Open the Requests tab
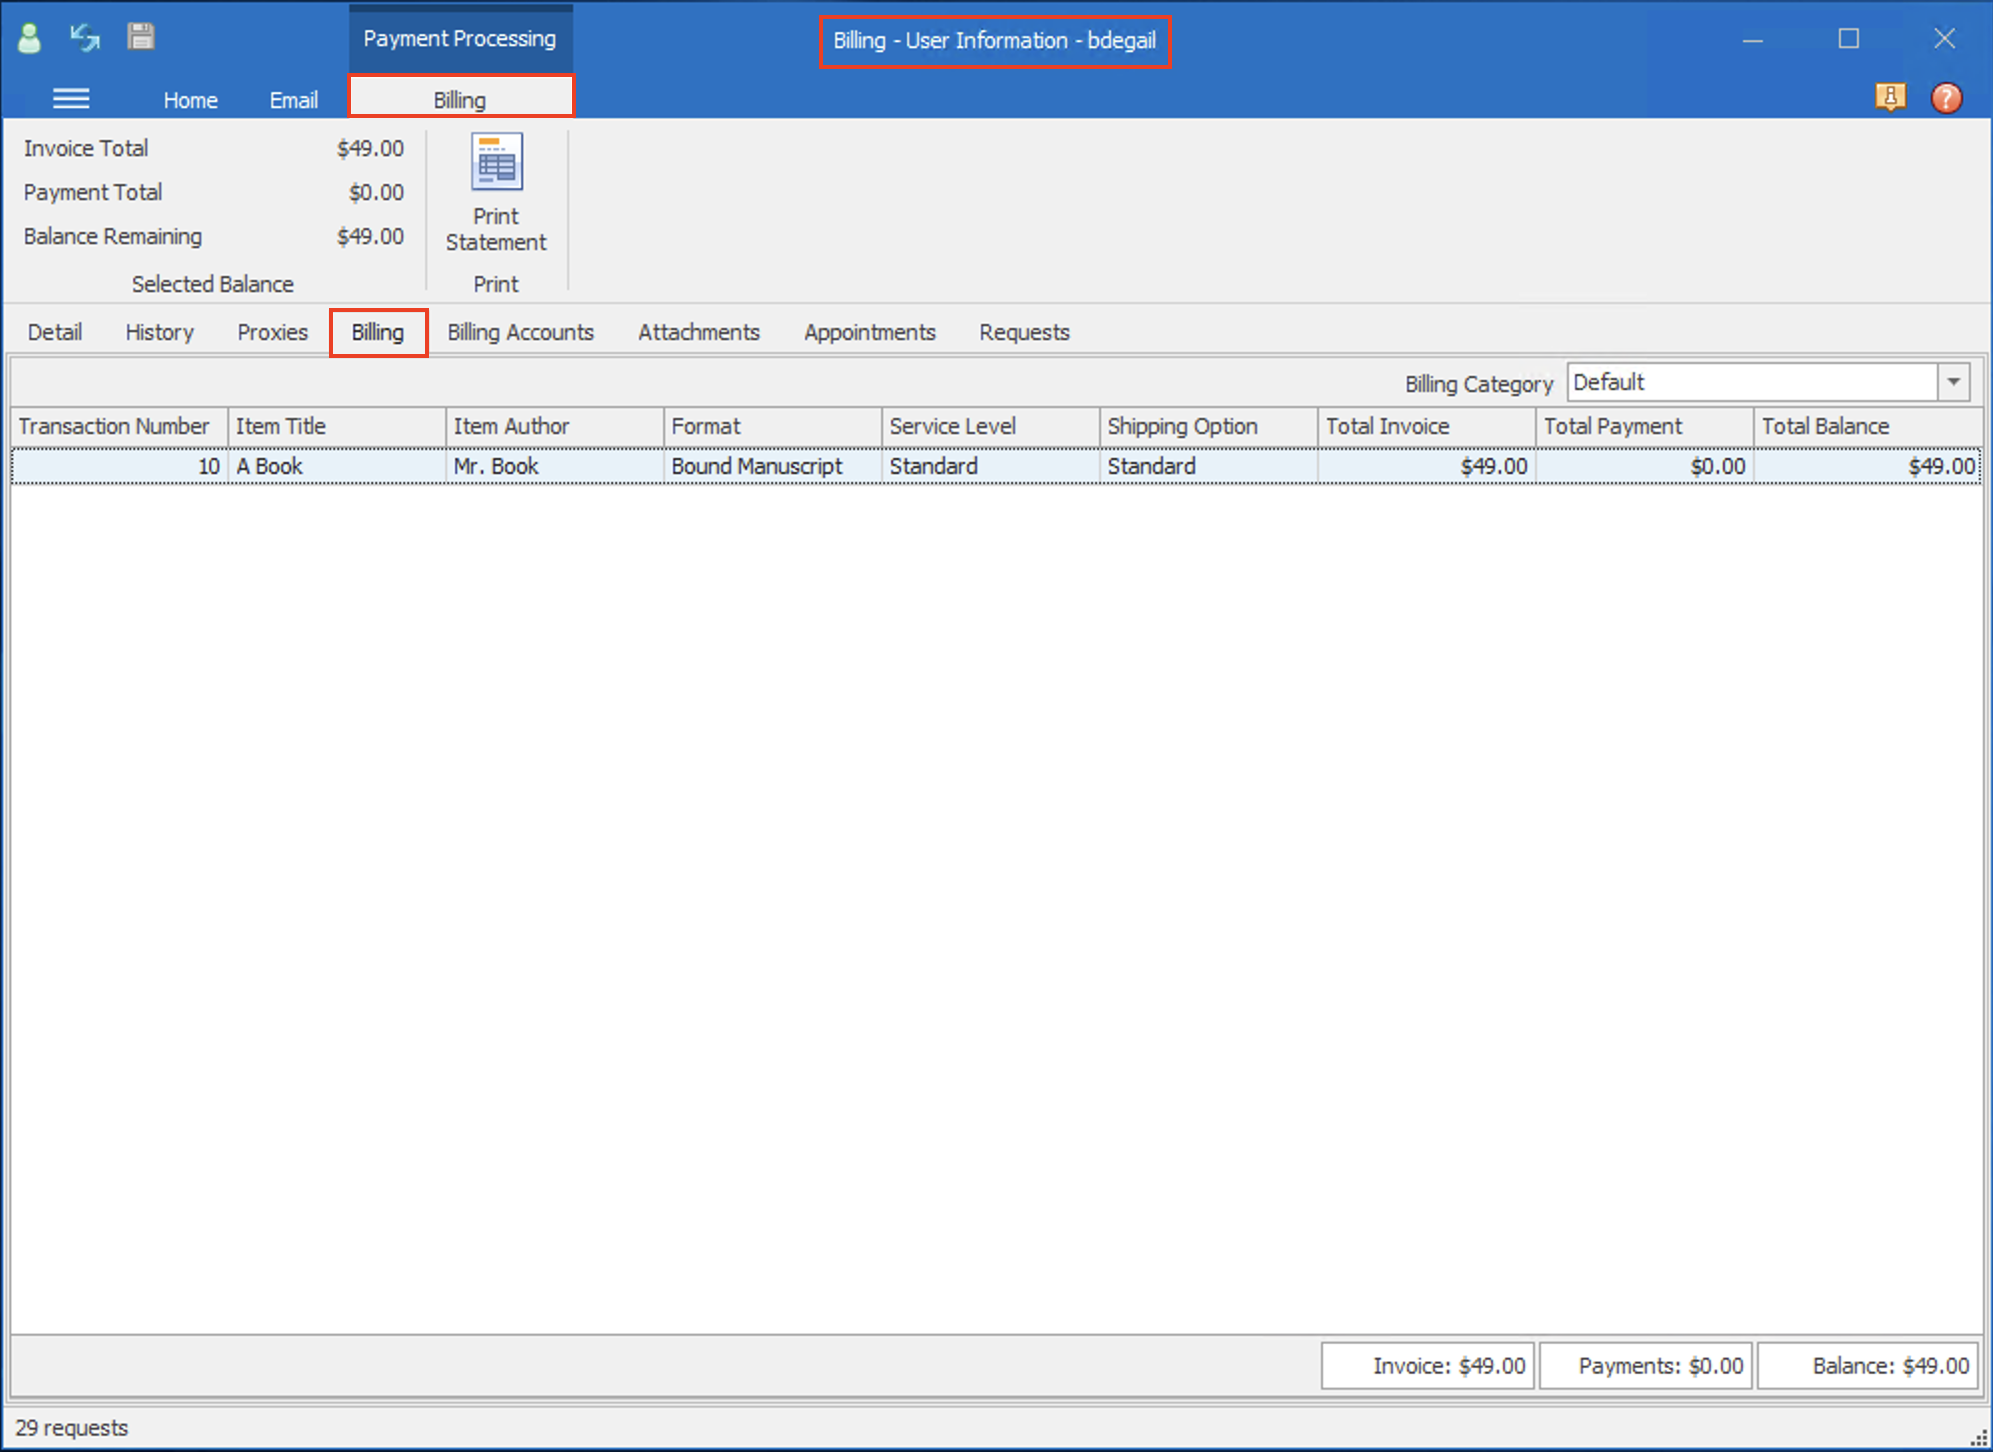This screenshot has height=1452, width=1993. point(1023,332)
